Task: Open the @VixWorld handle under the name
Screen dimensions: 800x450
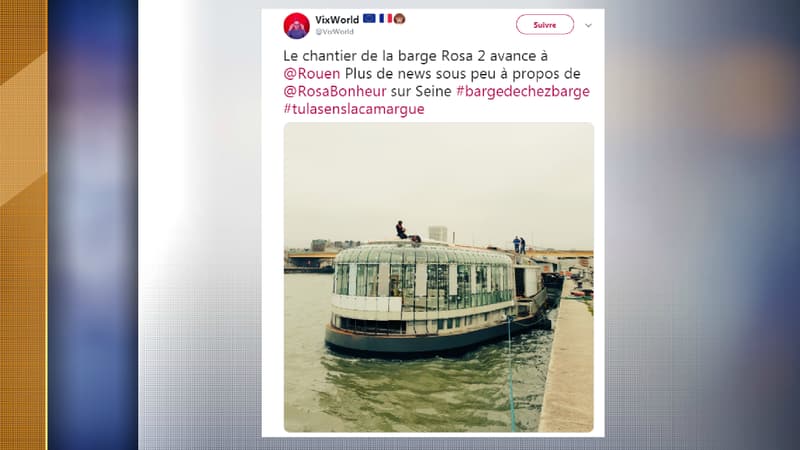Action: click(x=334, y=32)
